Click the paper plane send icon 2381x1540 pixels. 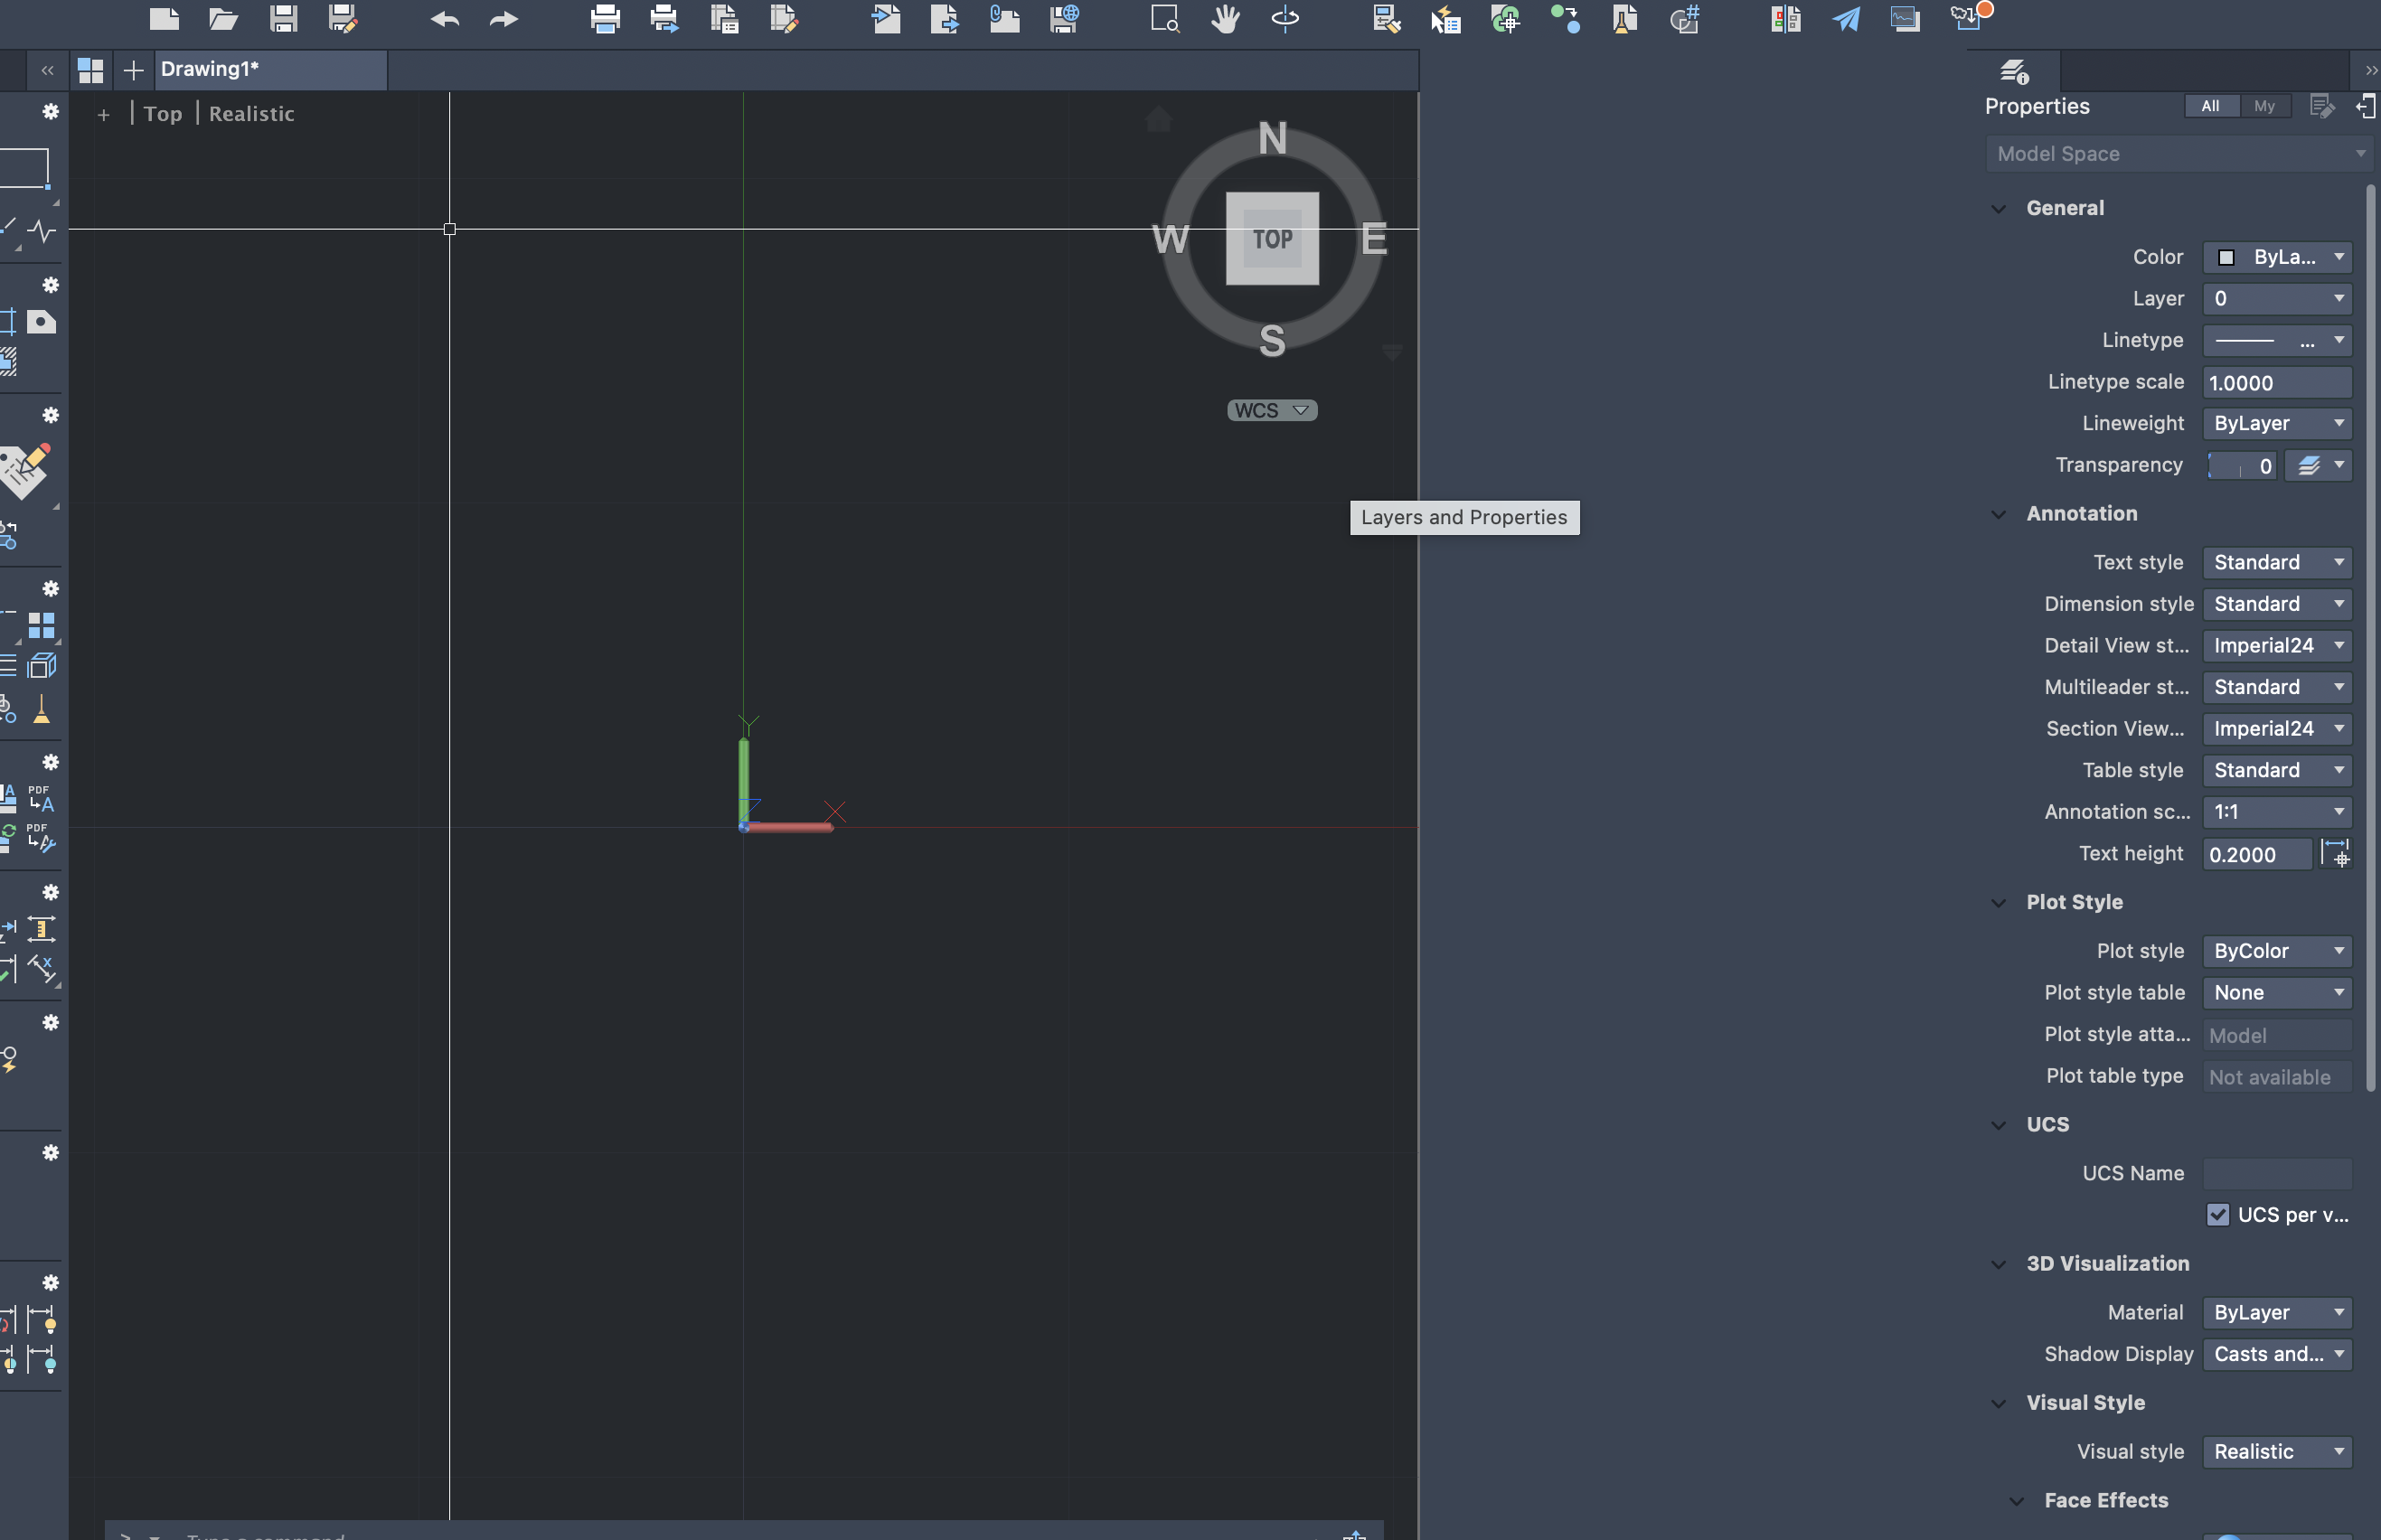tap(1846, 18)
